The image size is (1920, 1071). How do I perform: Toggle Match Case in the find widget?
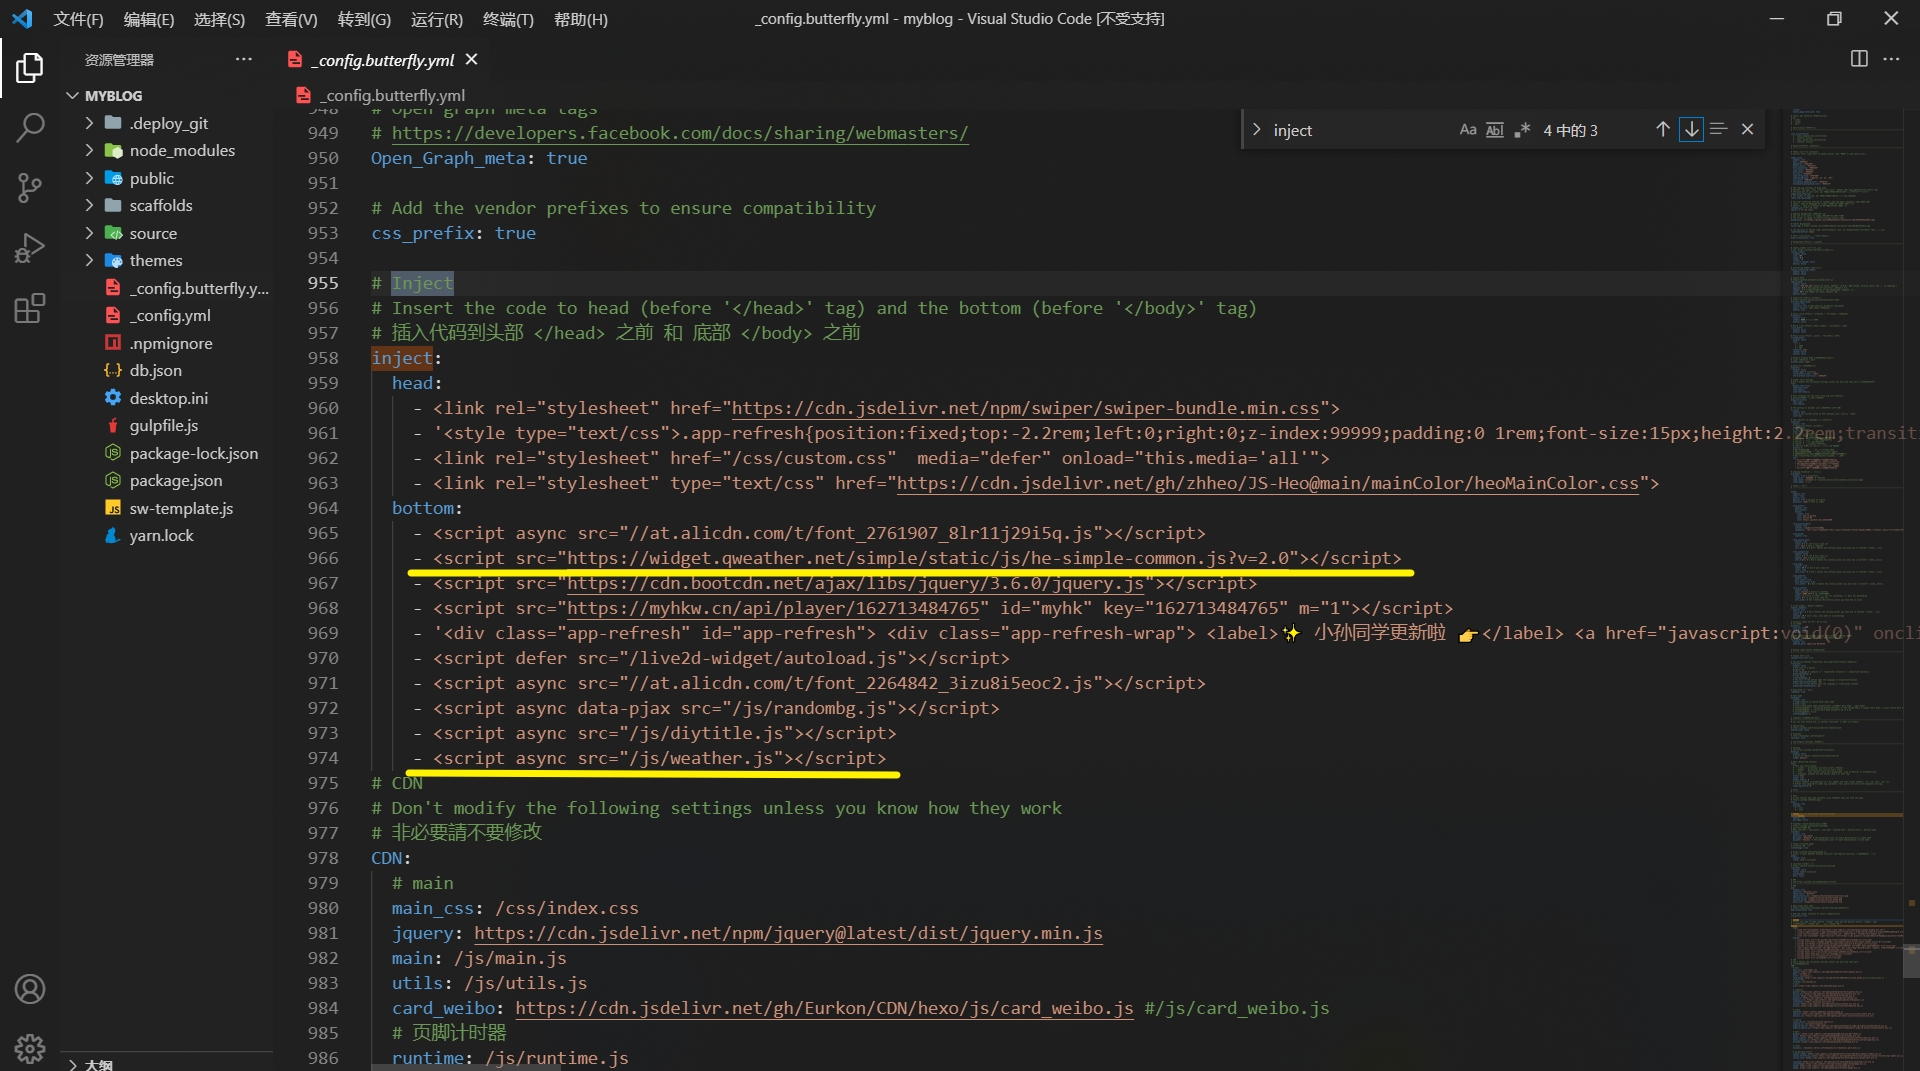(x=1467, y=130)
